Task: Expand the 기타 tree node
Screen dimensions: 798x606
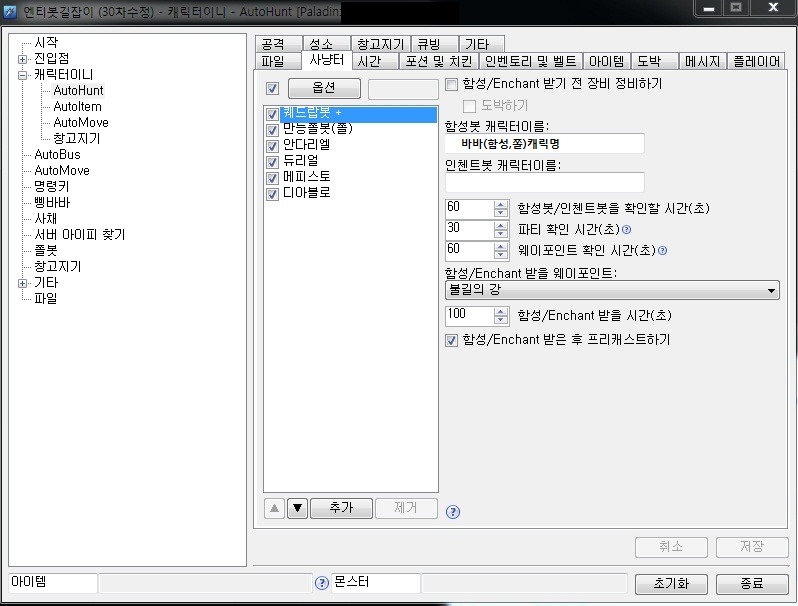Action: 22,283
